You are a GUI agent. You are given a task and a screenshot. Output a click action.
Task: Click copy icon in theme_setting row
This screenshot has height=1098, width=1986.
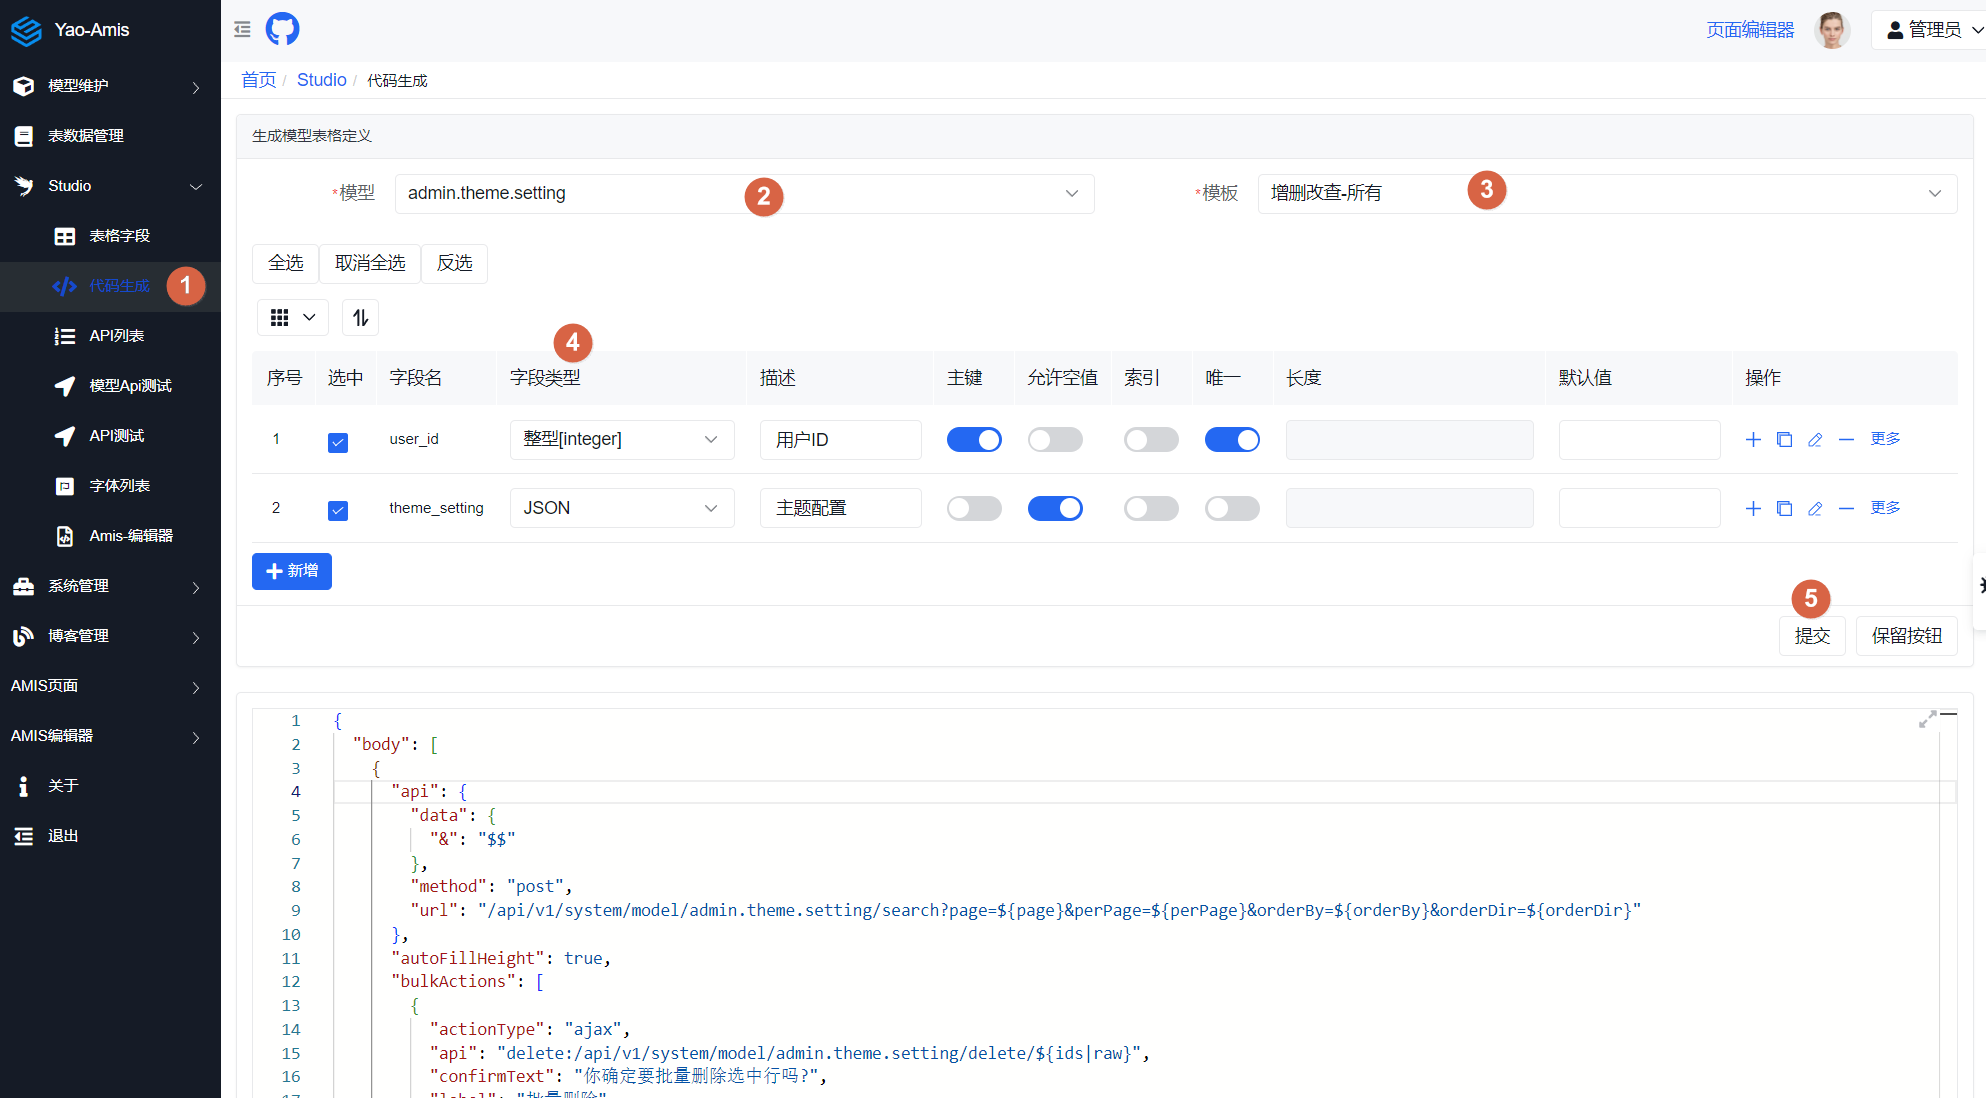pos(1784,508)
